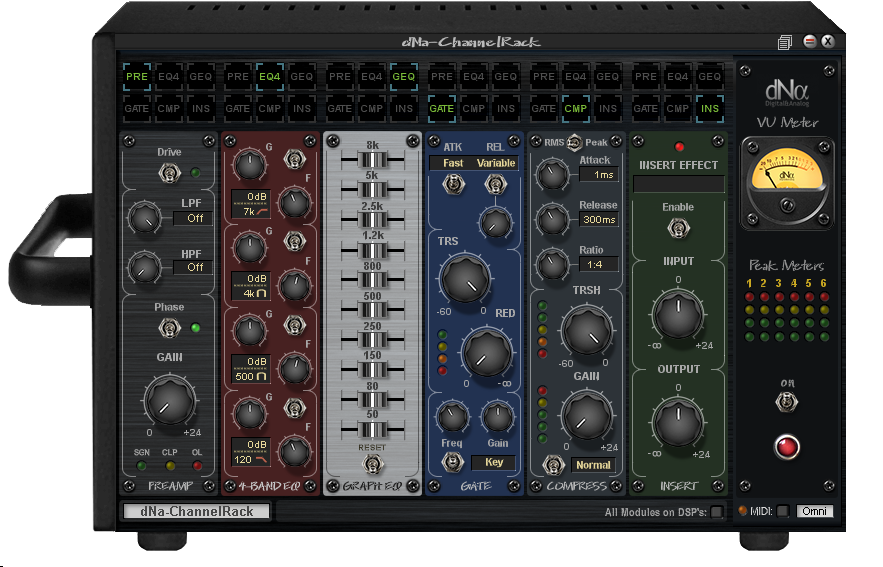Viewport: 883px width, 567px height.
Task: Toggle the 7k band switch in EQ
Action: pos(294,159)
